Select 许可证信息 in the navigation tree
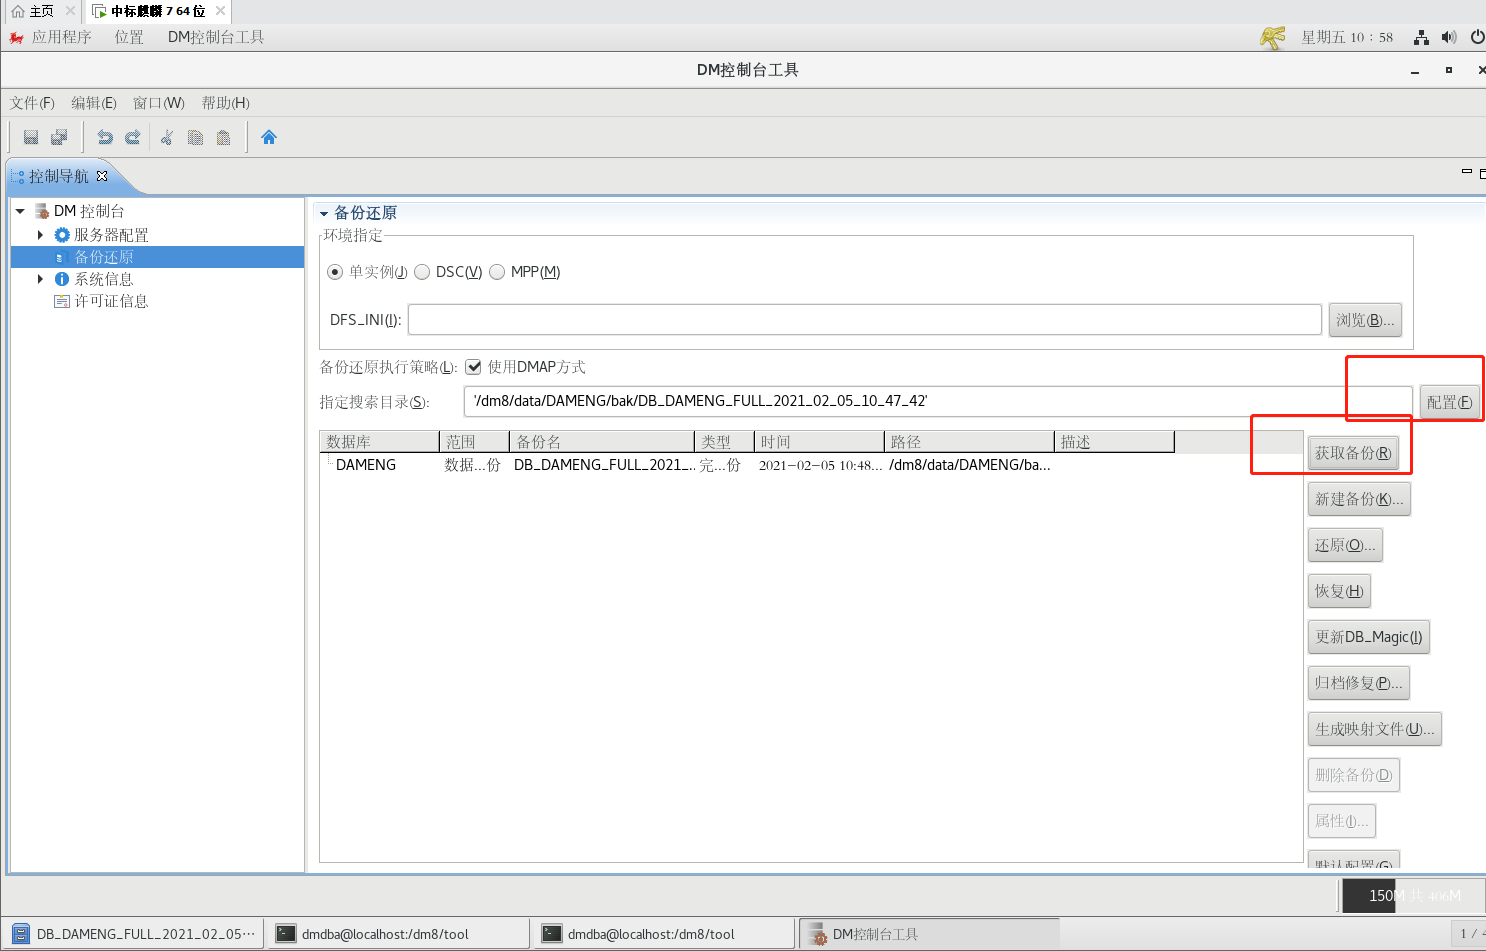 [x=111, y=301]
